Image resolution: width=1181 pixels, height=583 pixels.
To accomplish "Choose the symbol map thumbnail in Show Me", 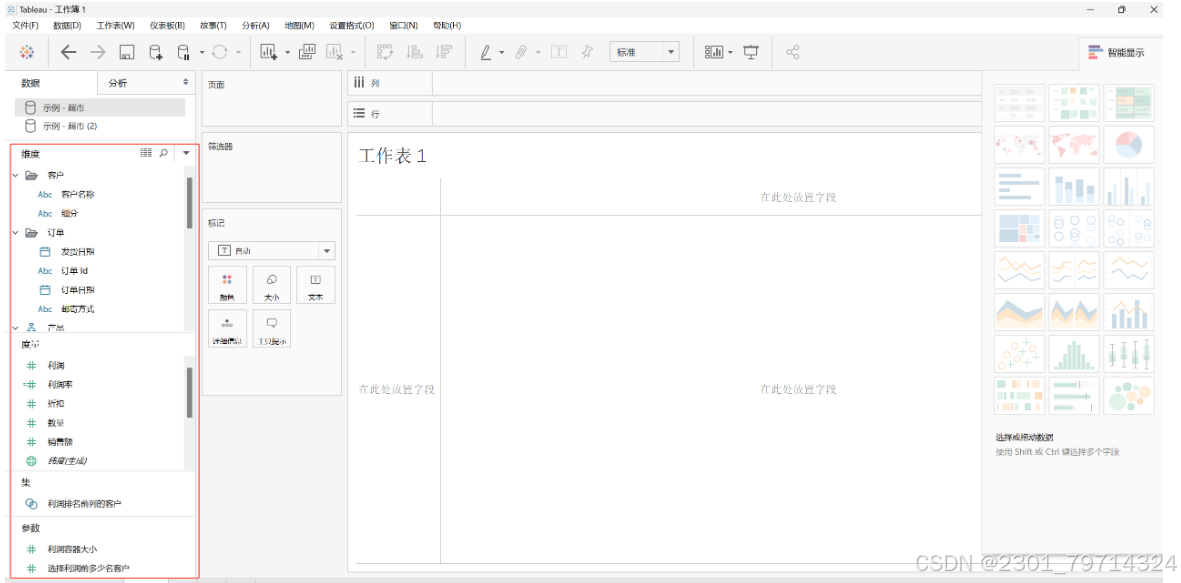I will [1019, 145].
